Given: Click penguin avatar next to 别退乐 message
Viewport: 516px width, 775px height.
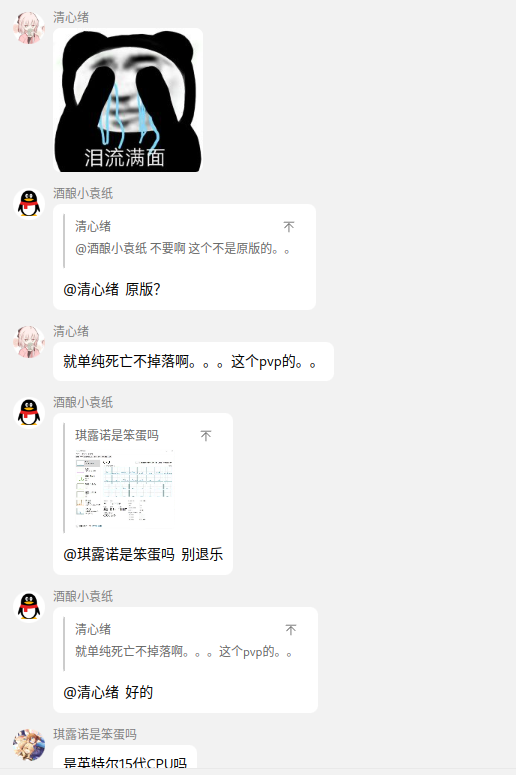Looking at the screenshot, I should [29, 413].
